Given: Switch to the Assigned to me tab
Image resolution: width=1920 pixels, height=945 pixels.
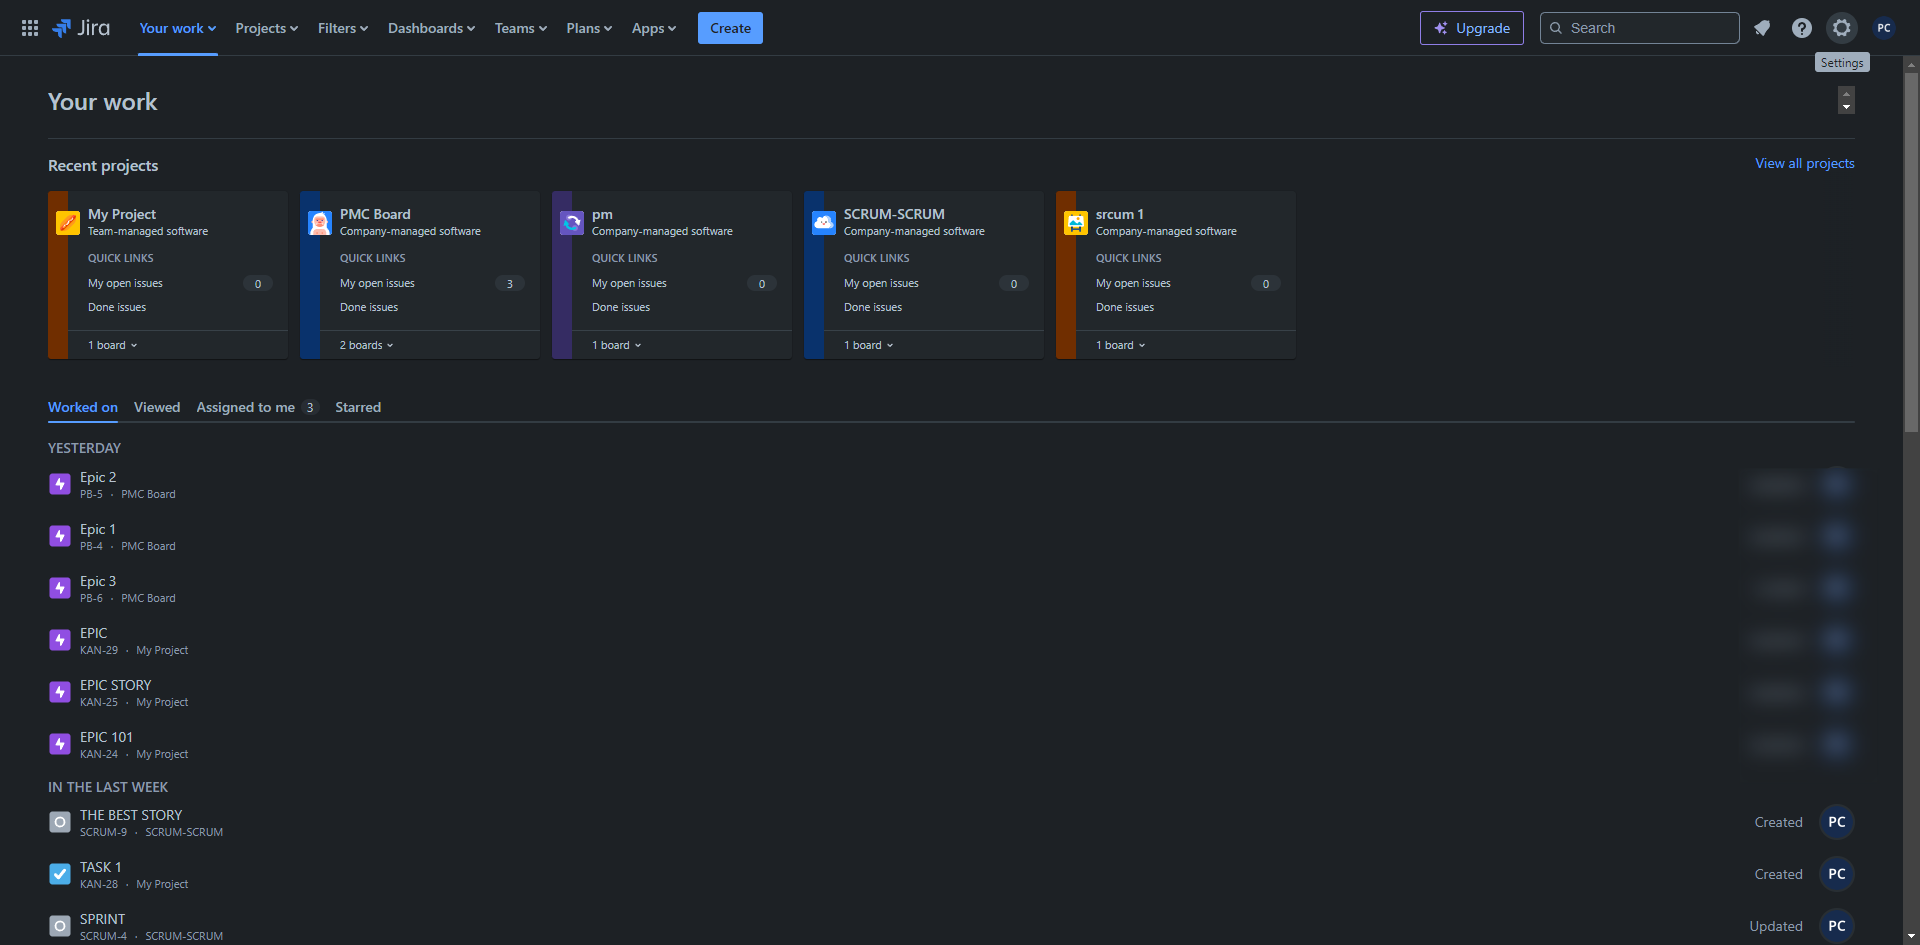Looking at the screenshot, I should pos(246,407).
